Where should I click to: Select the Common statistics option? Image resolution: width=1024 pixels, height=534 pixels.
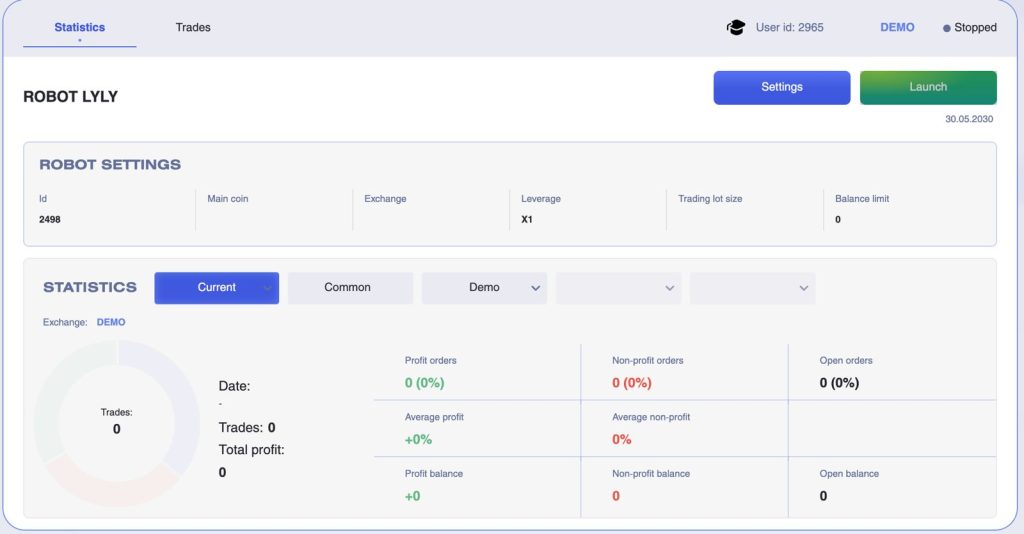pos(348,288)
